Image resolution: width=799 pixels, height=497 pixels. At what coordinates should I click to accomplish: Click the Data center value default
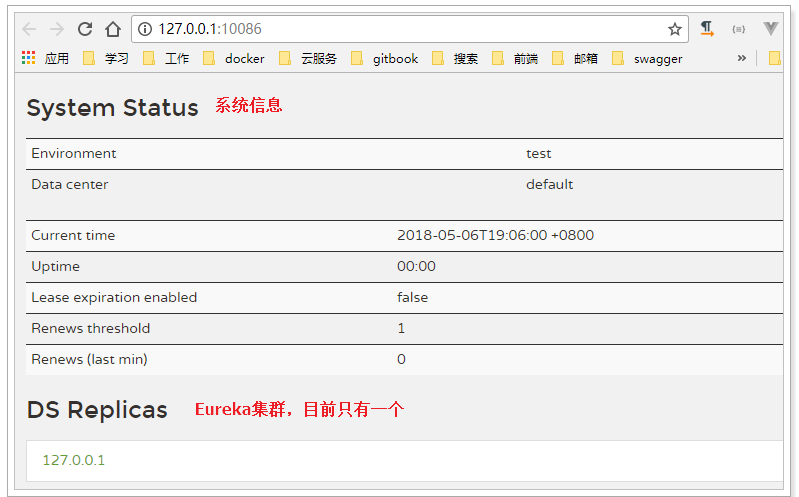coord(549,184)
